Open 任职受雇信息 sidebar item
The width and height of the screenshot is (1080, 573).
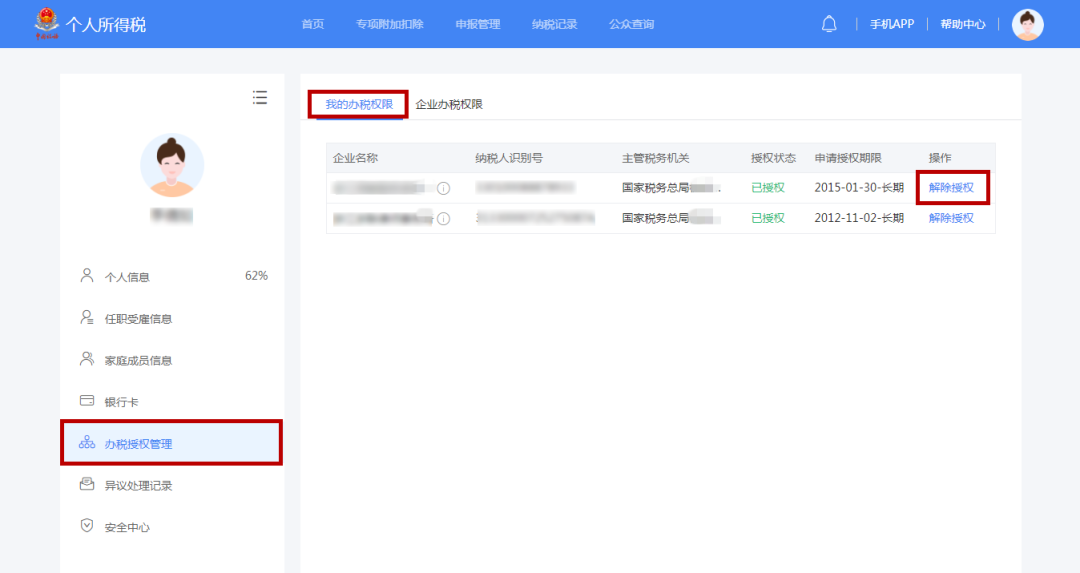click(x=138, y=319)
